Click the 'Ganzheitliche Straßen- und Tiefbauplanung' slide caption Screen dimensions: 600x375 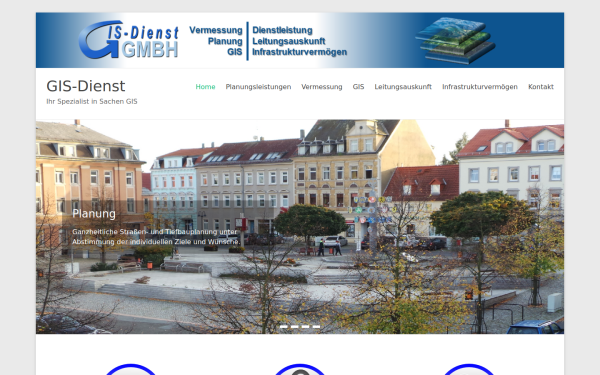(x=156, y=237)
